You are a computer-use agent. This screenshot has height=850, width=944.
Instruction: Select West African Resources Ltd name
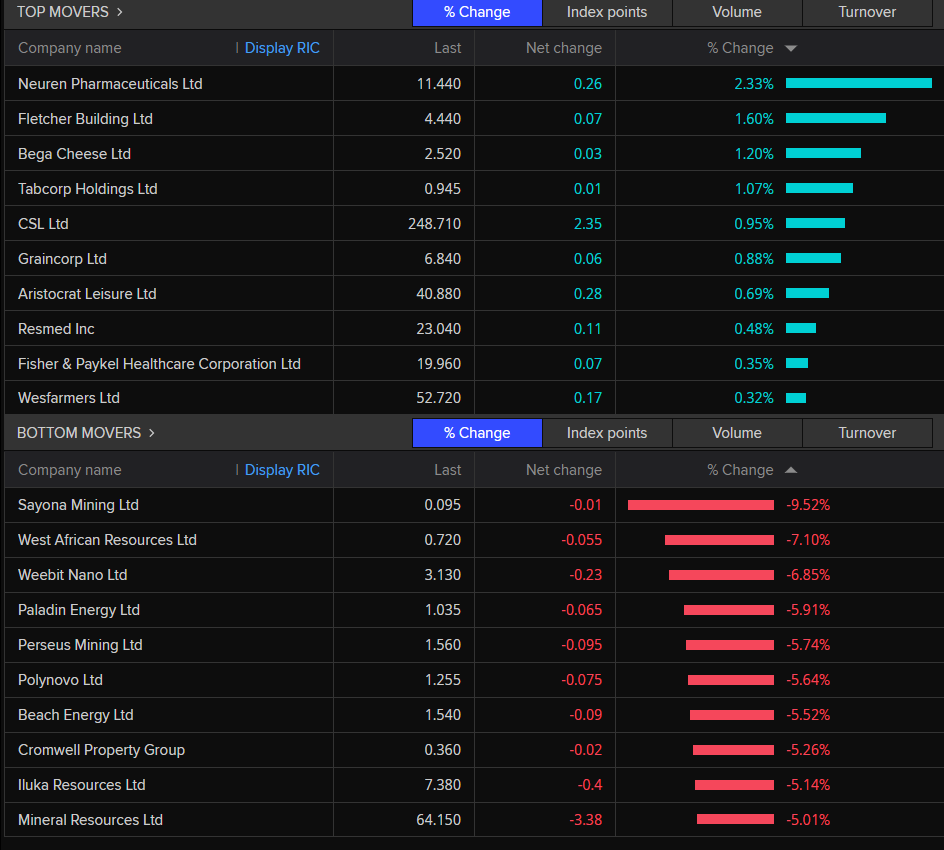tap(107, 540)
